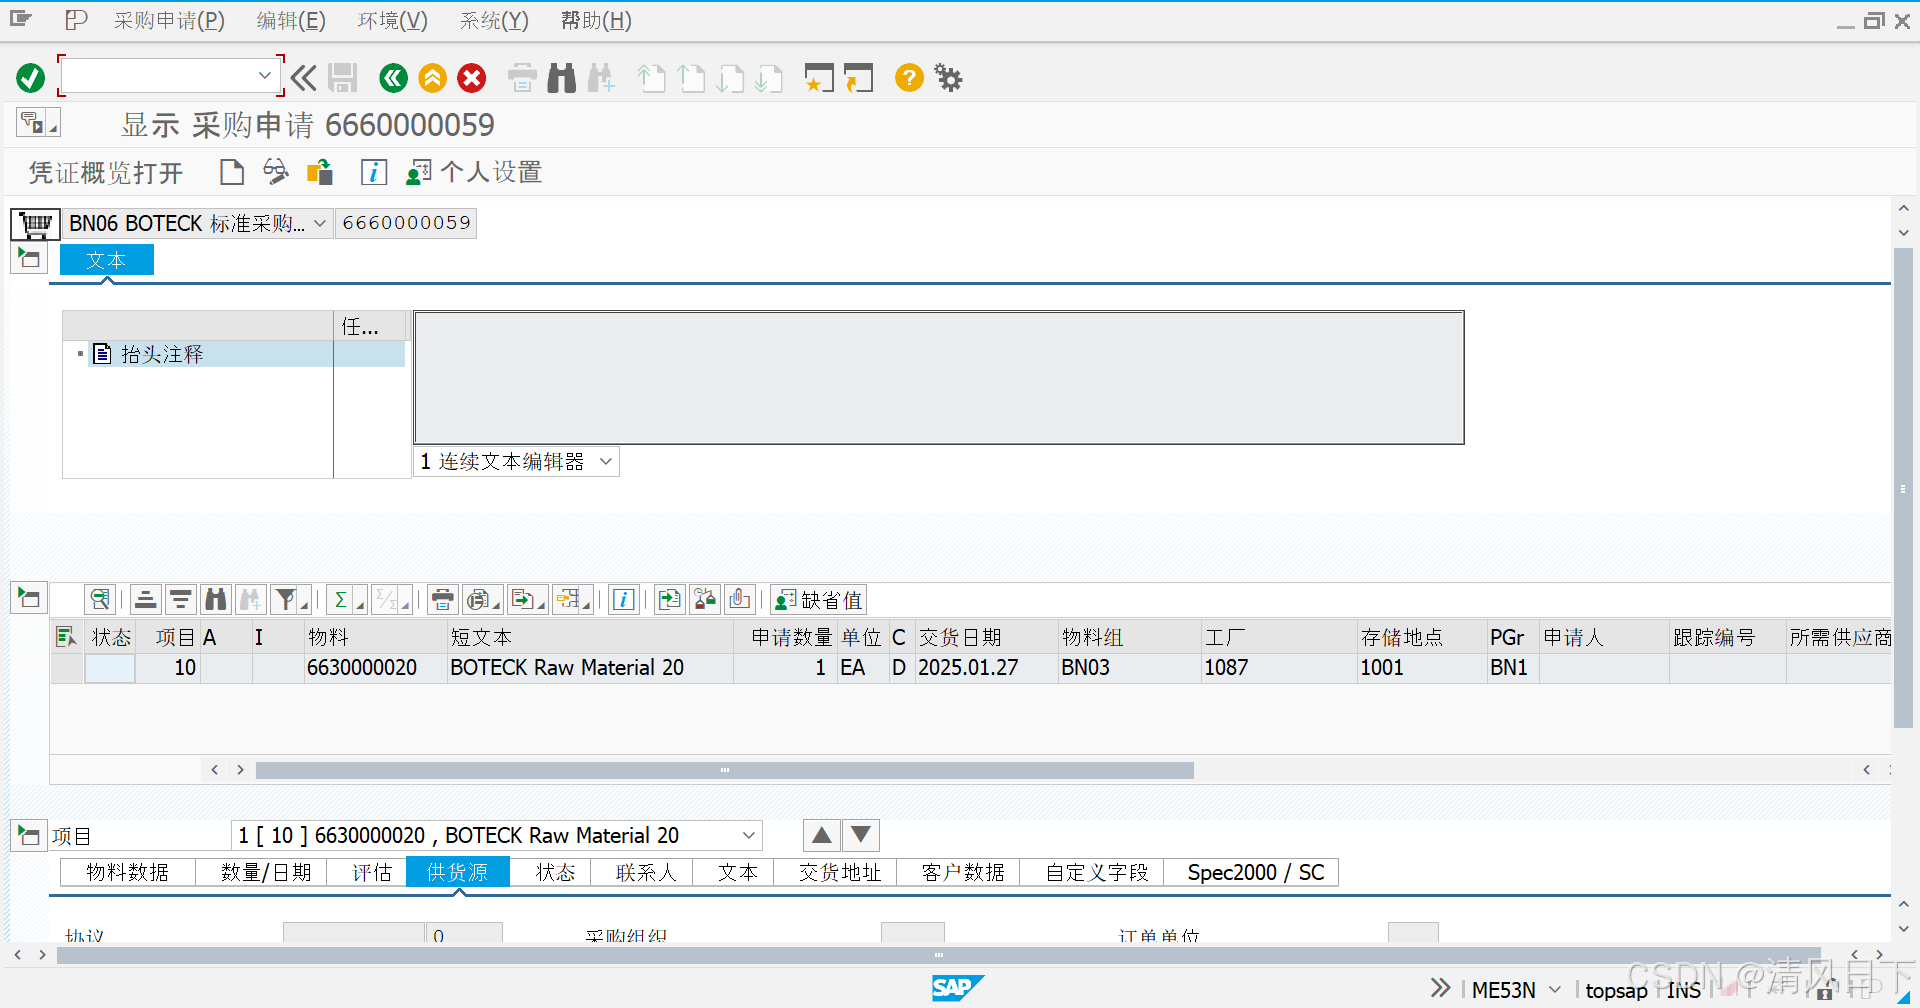Click the yellow Exit up-arrow icon
Image resolution: width=1920 pixels, height=1008 pixels.
coord(432,78)
